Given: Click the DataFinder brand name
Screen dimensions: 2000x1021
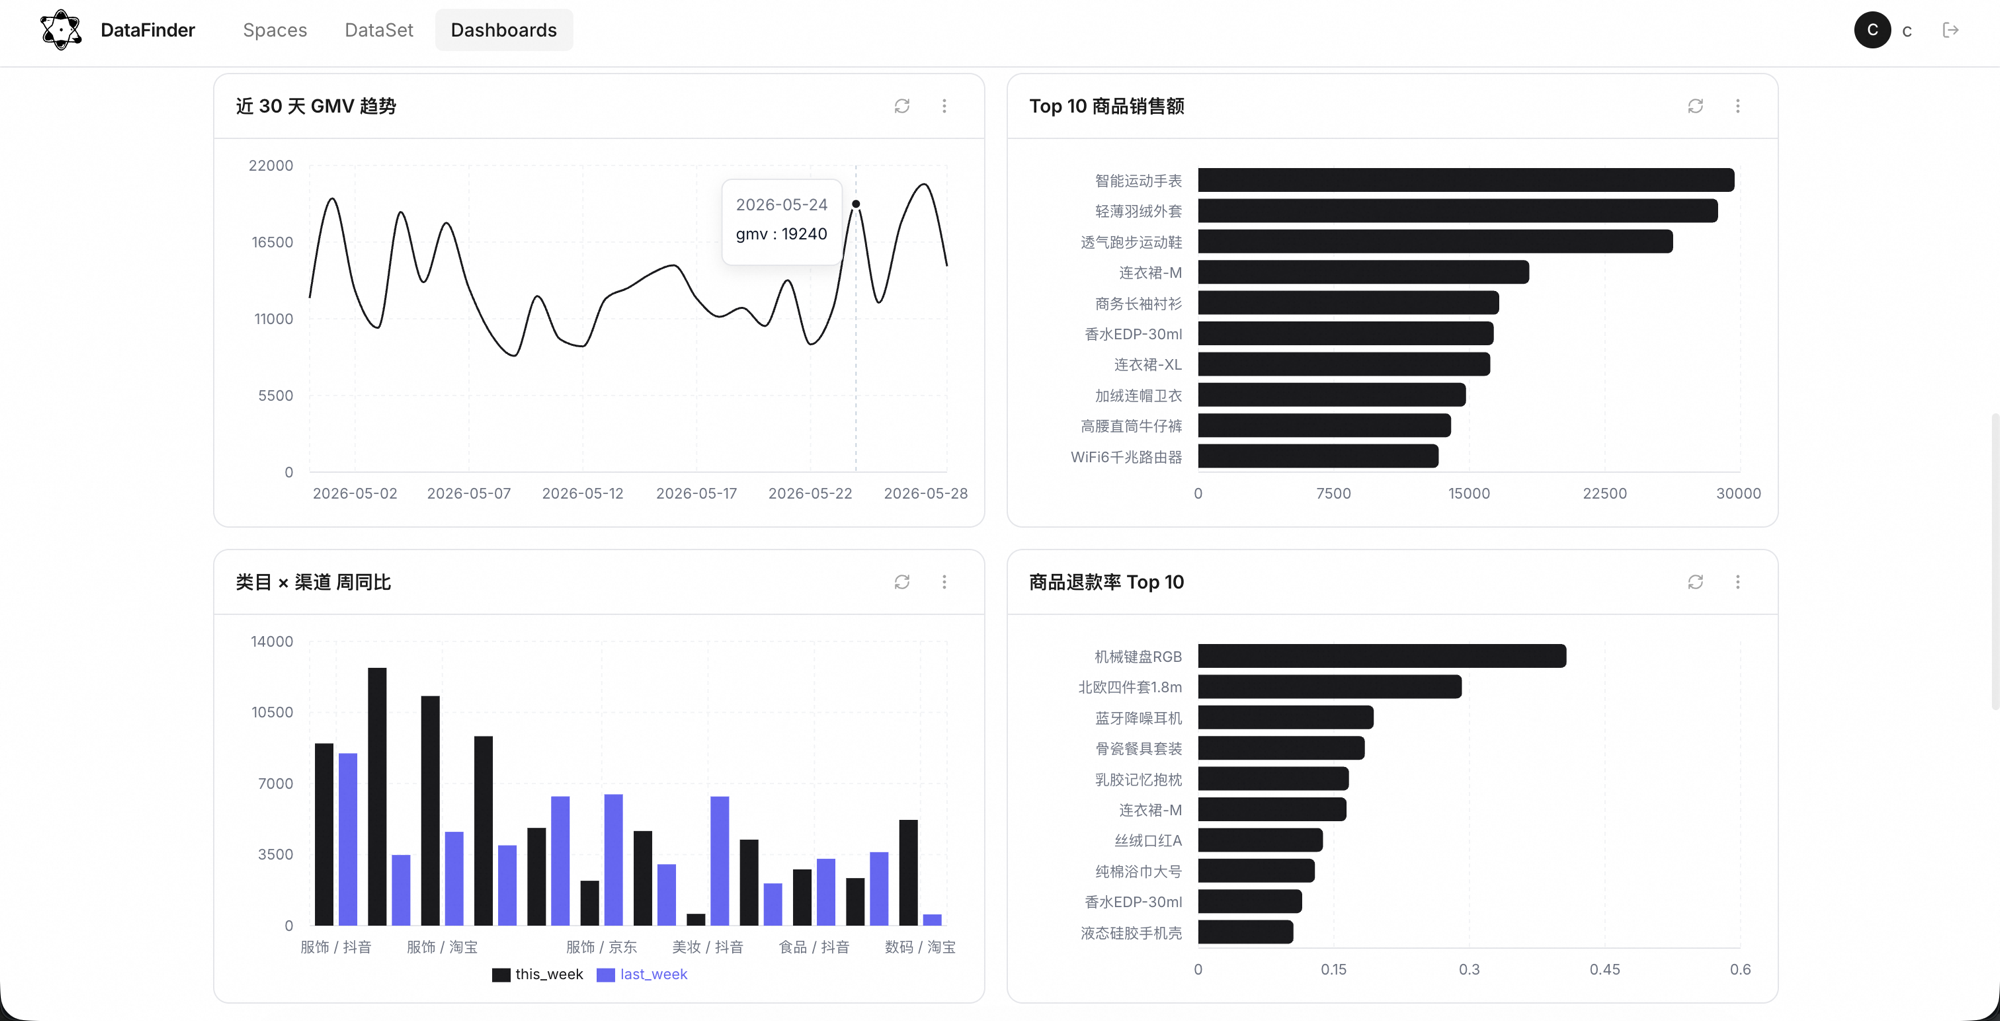Looking at the screenshot, I should pos(148,30).
